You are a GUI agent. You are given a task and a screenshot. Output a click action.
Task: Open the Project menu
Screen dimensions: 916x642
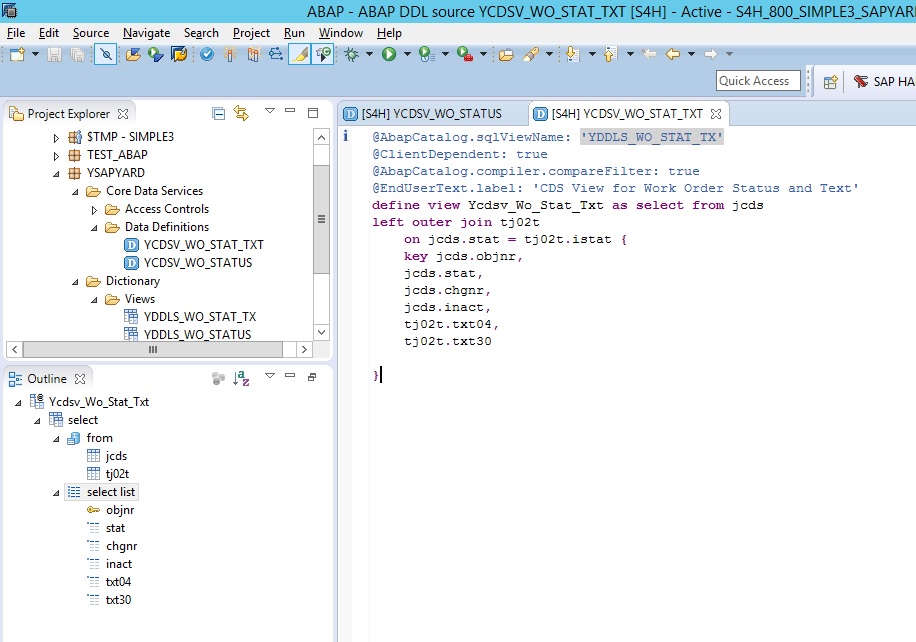coord(251,33)
